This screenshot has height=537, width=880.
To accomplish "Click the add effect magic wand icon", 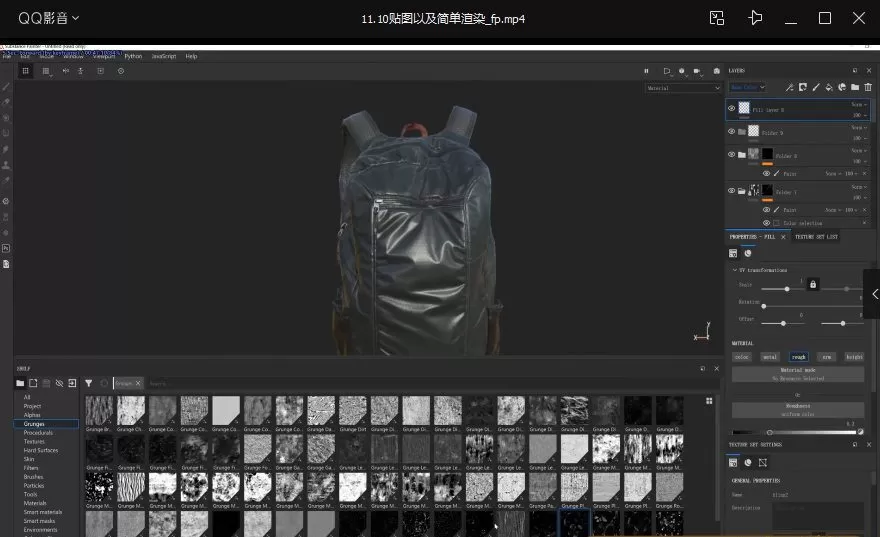I will [x=790, y=87].
